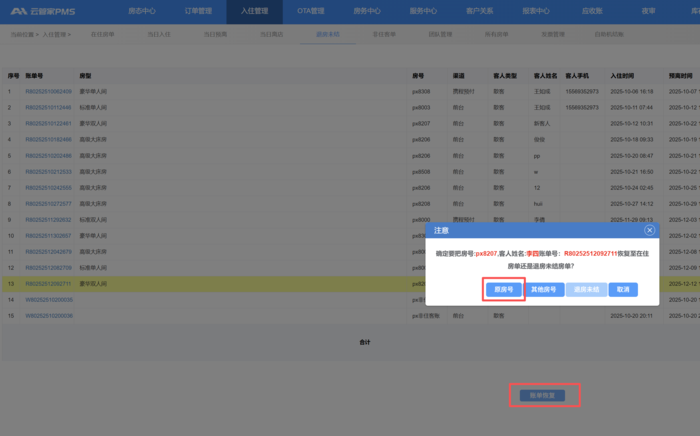This screenshot has height=436, width=700.
Task: Click the 账单号 column header
Action: (36, 75)
